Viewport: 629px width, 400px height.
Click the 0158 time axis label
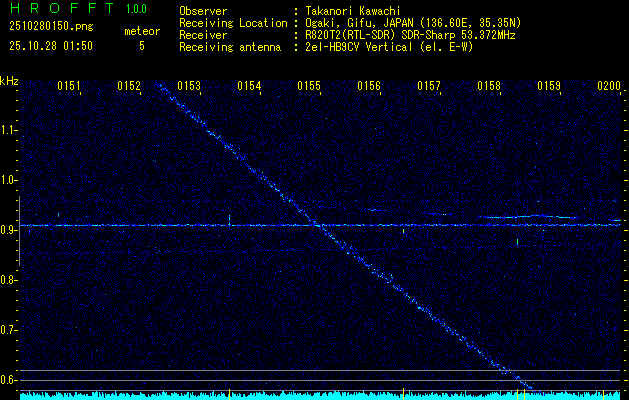(x=489, y=86)
